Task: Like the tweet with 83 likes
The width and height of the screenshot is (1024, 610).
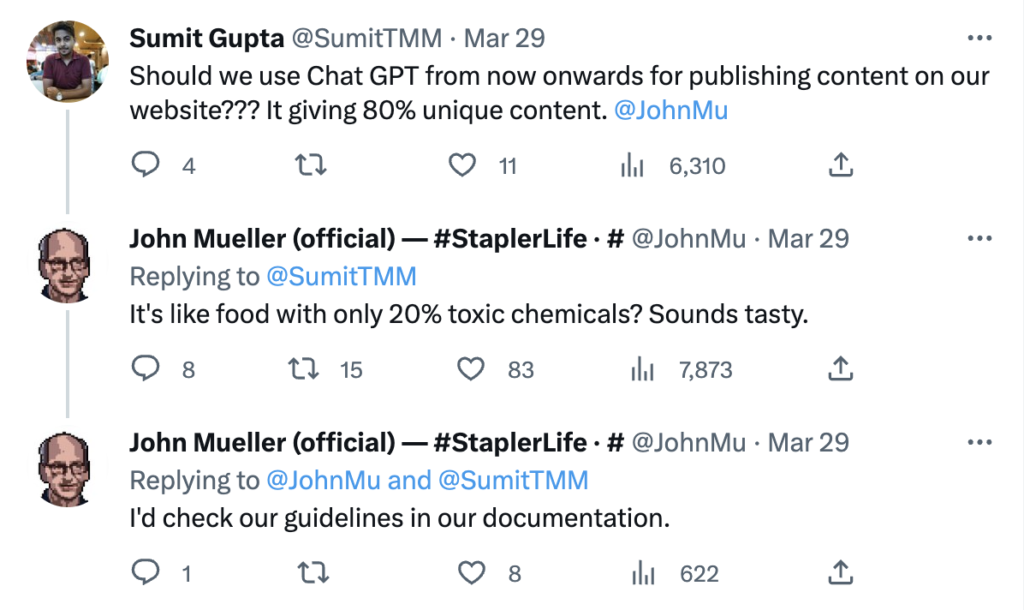Action: click(x=470, y=368)
